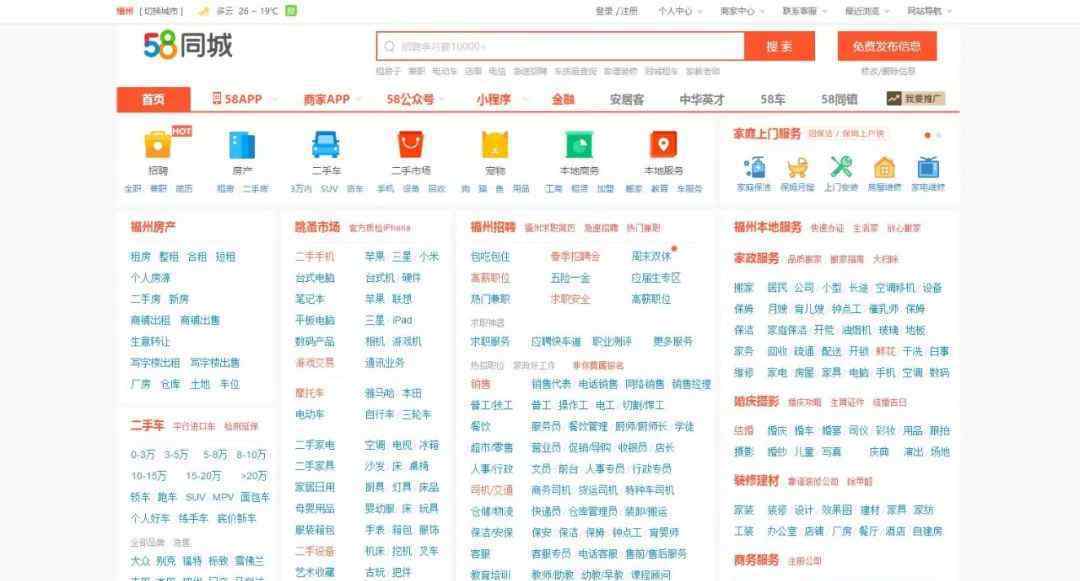Click the 月嫂 link in 保姆 row
This screenshot has width=1080, height=581.
(x=777, y=308)
